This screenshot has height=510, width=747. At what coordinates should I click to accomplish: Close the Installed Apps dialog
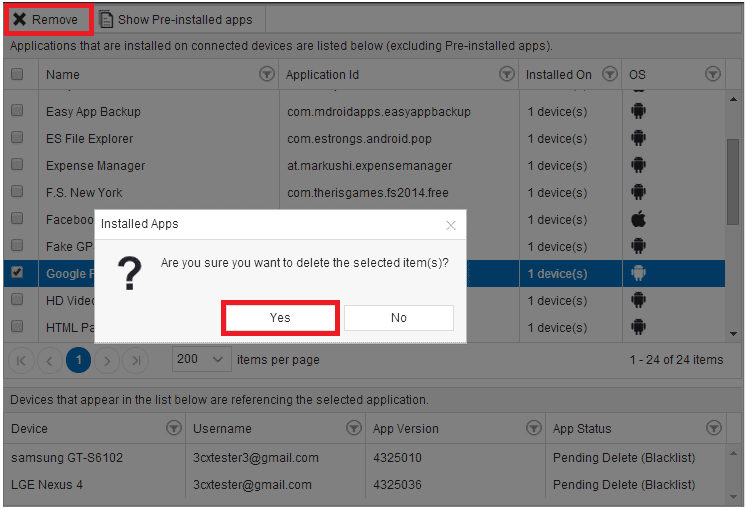coord(451,225)
